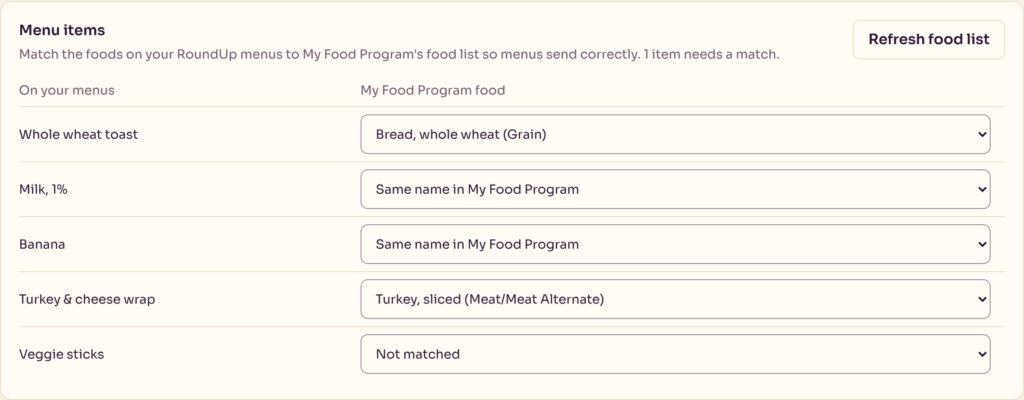Open the Milk, 1% food match dropdown

pyautogui.click(x=675, y=190)
